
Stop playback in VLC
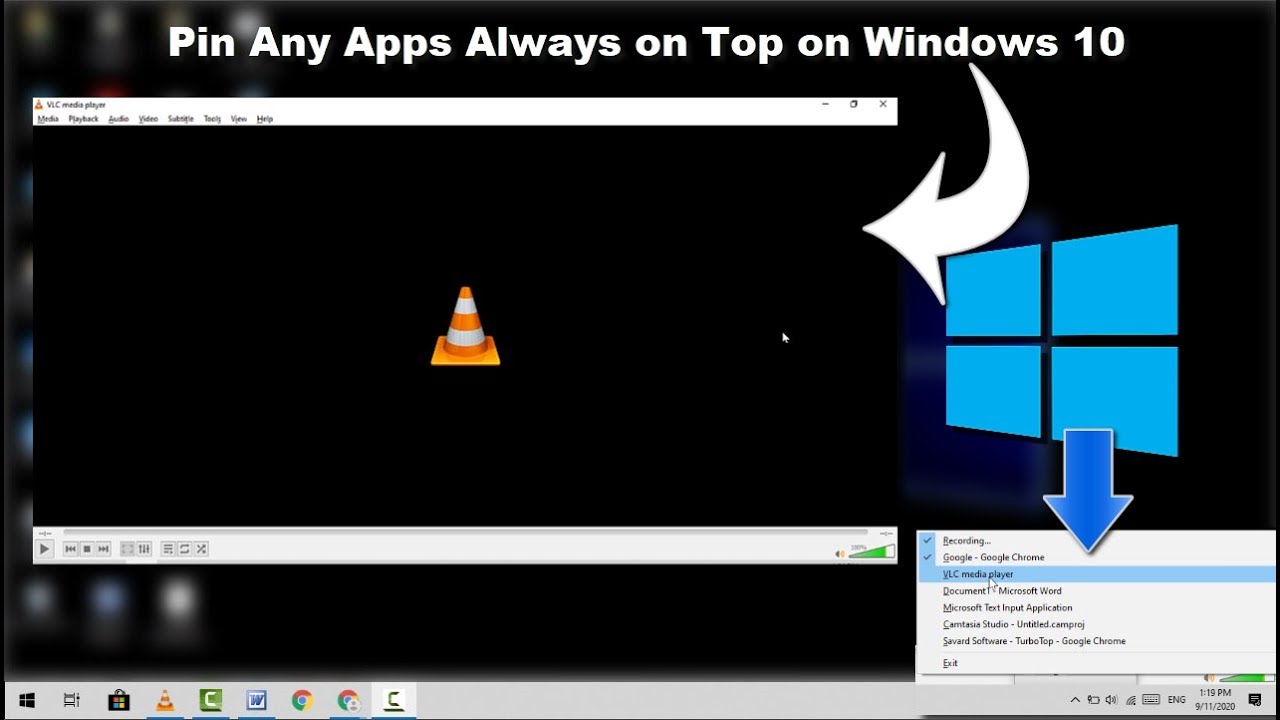coord(87,549)
